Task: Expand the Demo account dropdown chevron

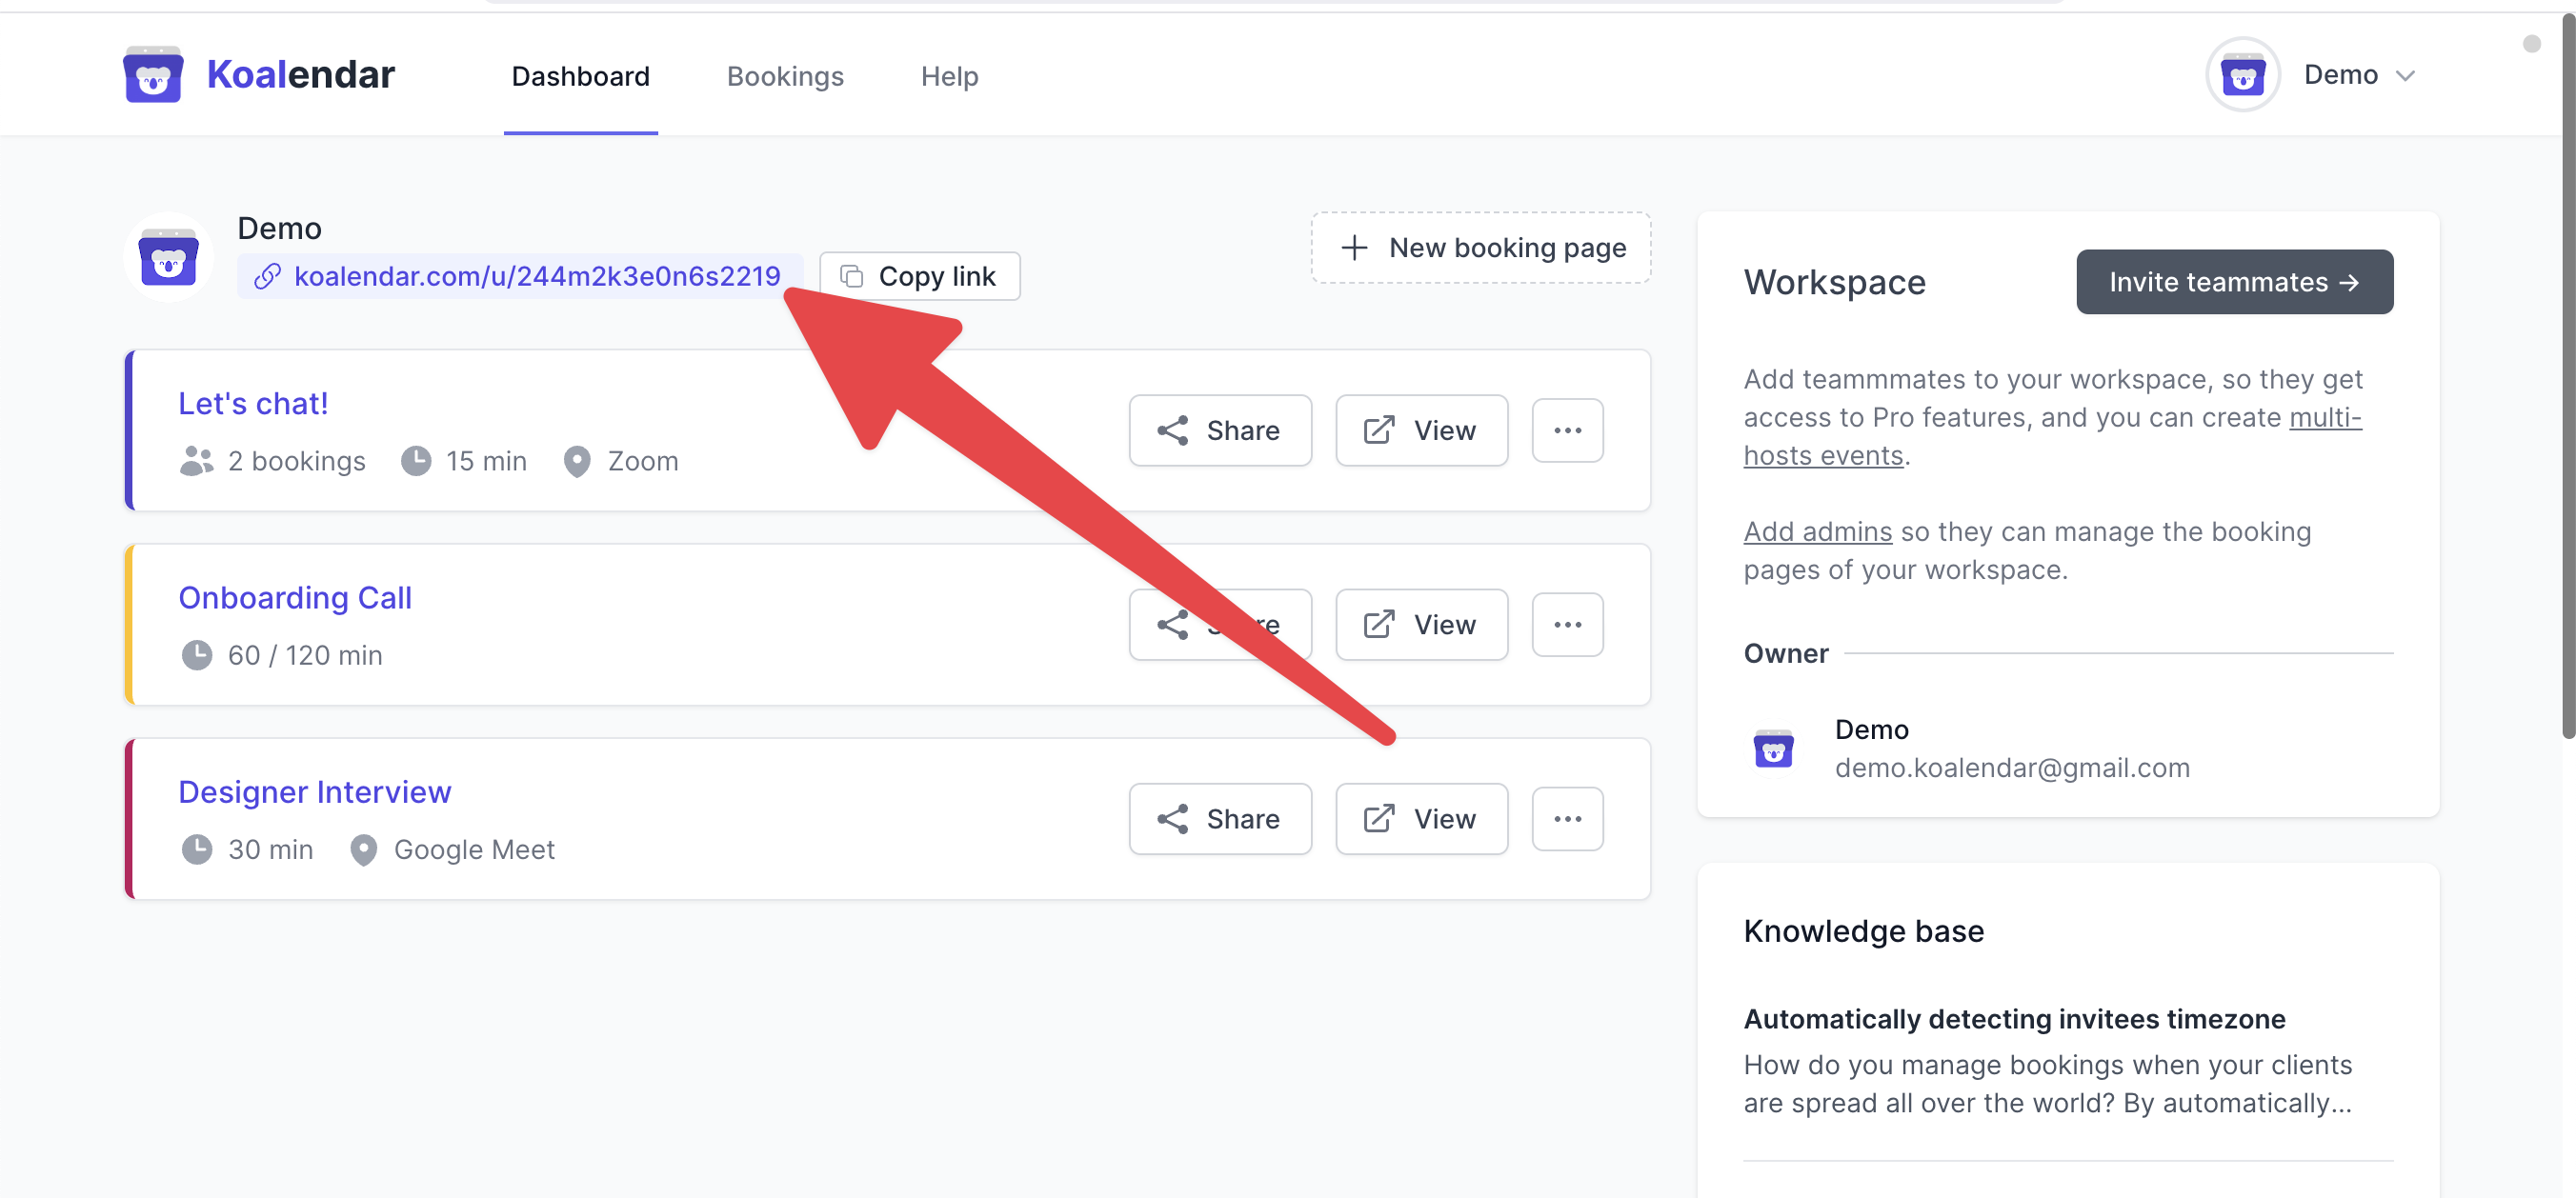Action: click(2406, 76)
